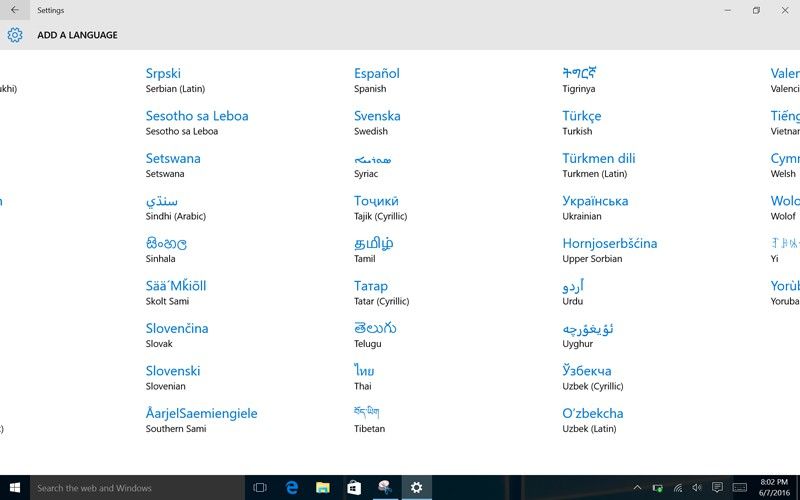Select the Thai language
800x500 pixels.
click(x=364, y=378)
